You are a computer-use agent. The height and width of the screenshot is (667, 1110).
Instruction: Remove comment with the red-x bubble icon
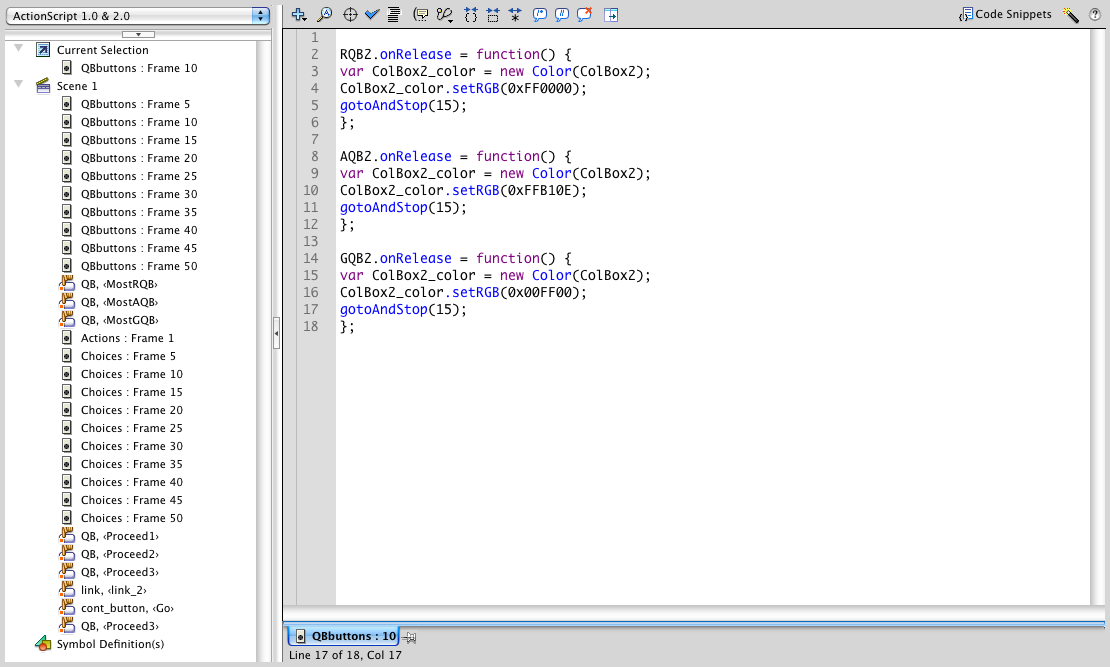point(584,14)
